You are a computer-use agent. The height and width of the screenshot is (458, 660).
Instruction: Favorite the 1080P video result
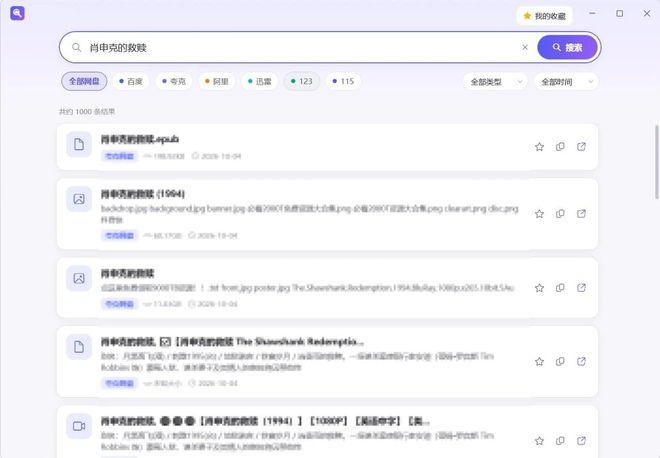539,441
